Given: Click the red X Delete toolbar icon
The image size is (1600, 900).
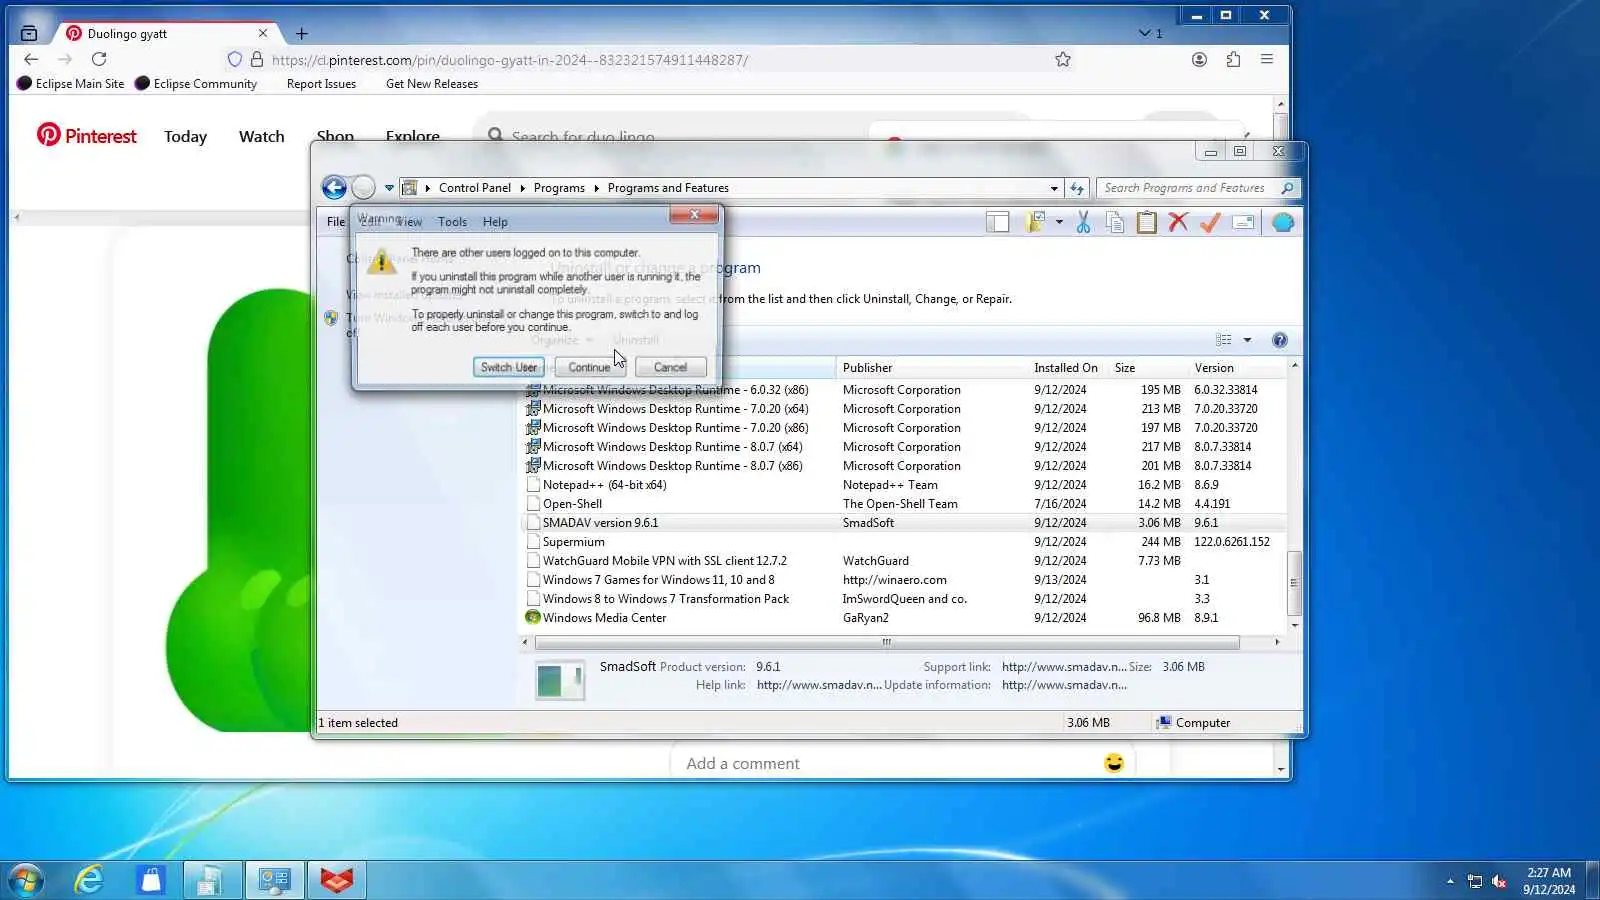Looking at the screenshot, I should 1179,223.
